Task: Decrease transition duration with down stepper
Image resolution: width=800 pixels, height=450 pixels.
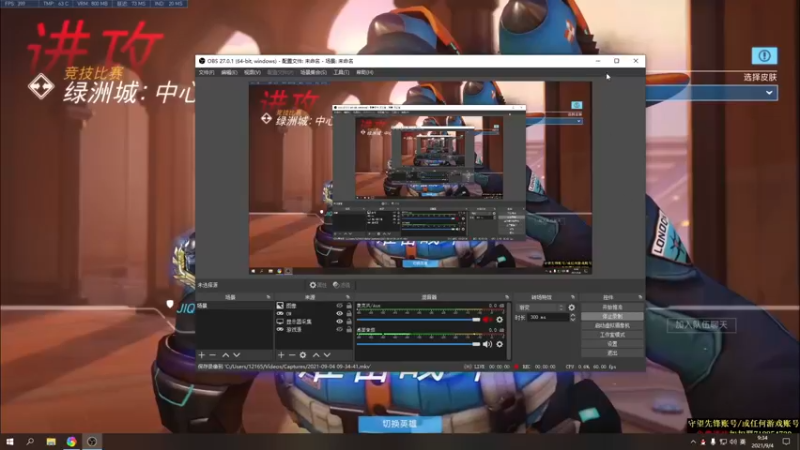Action: coord(572,319)
